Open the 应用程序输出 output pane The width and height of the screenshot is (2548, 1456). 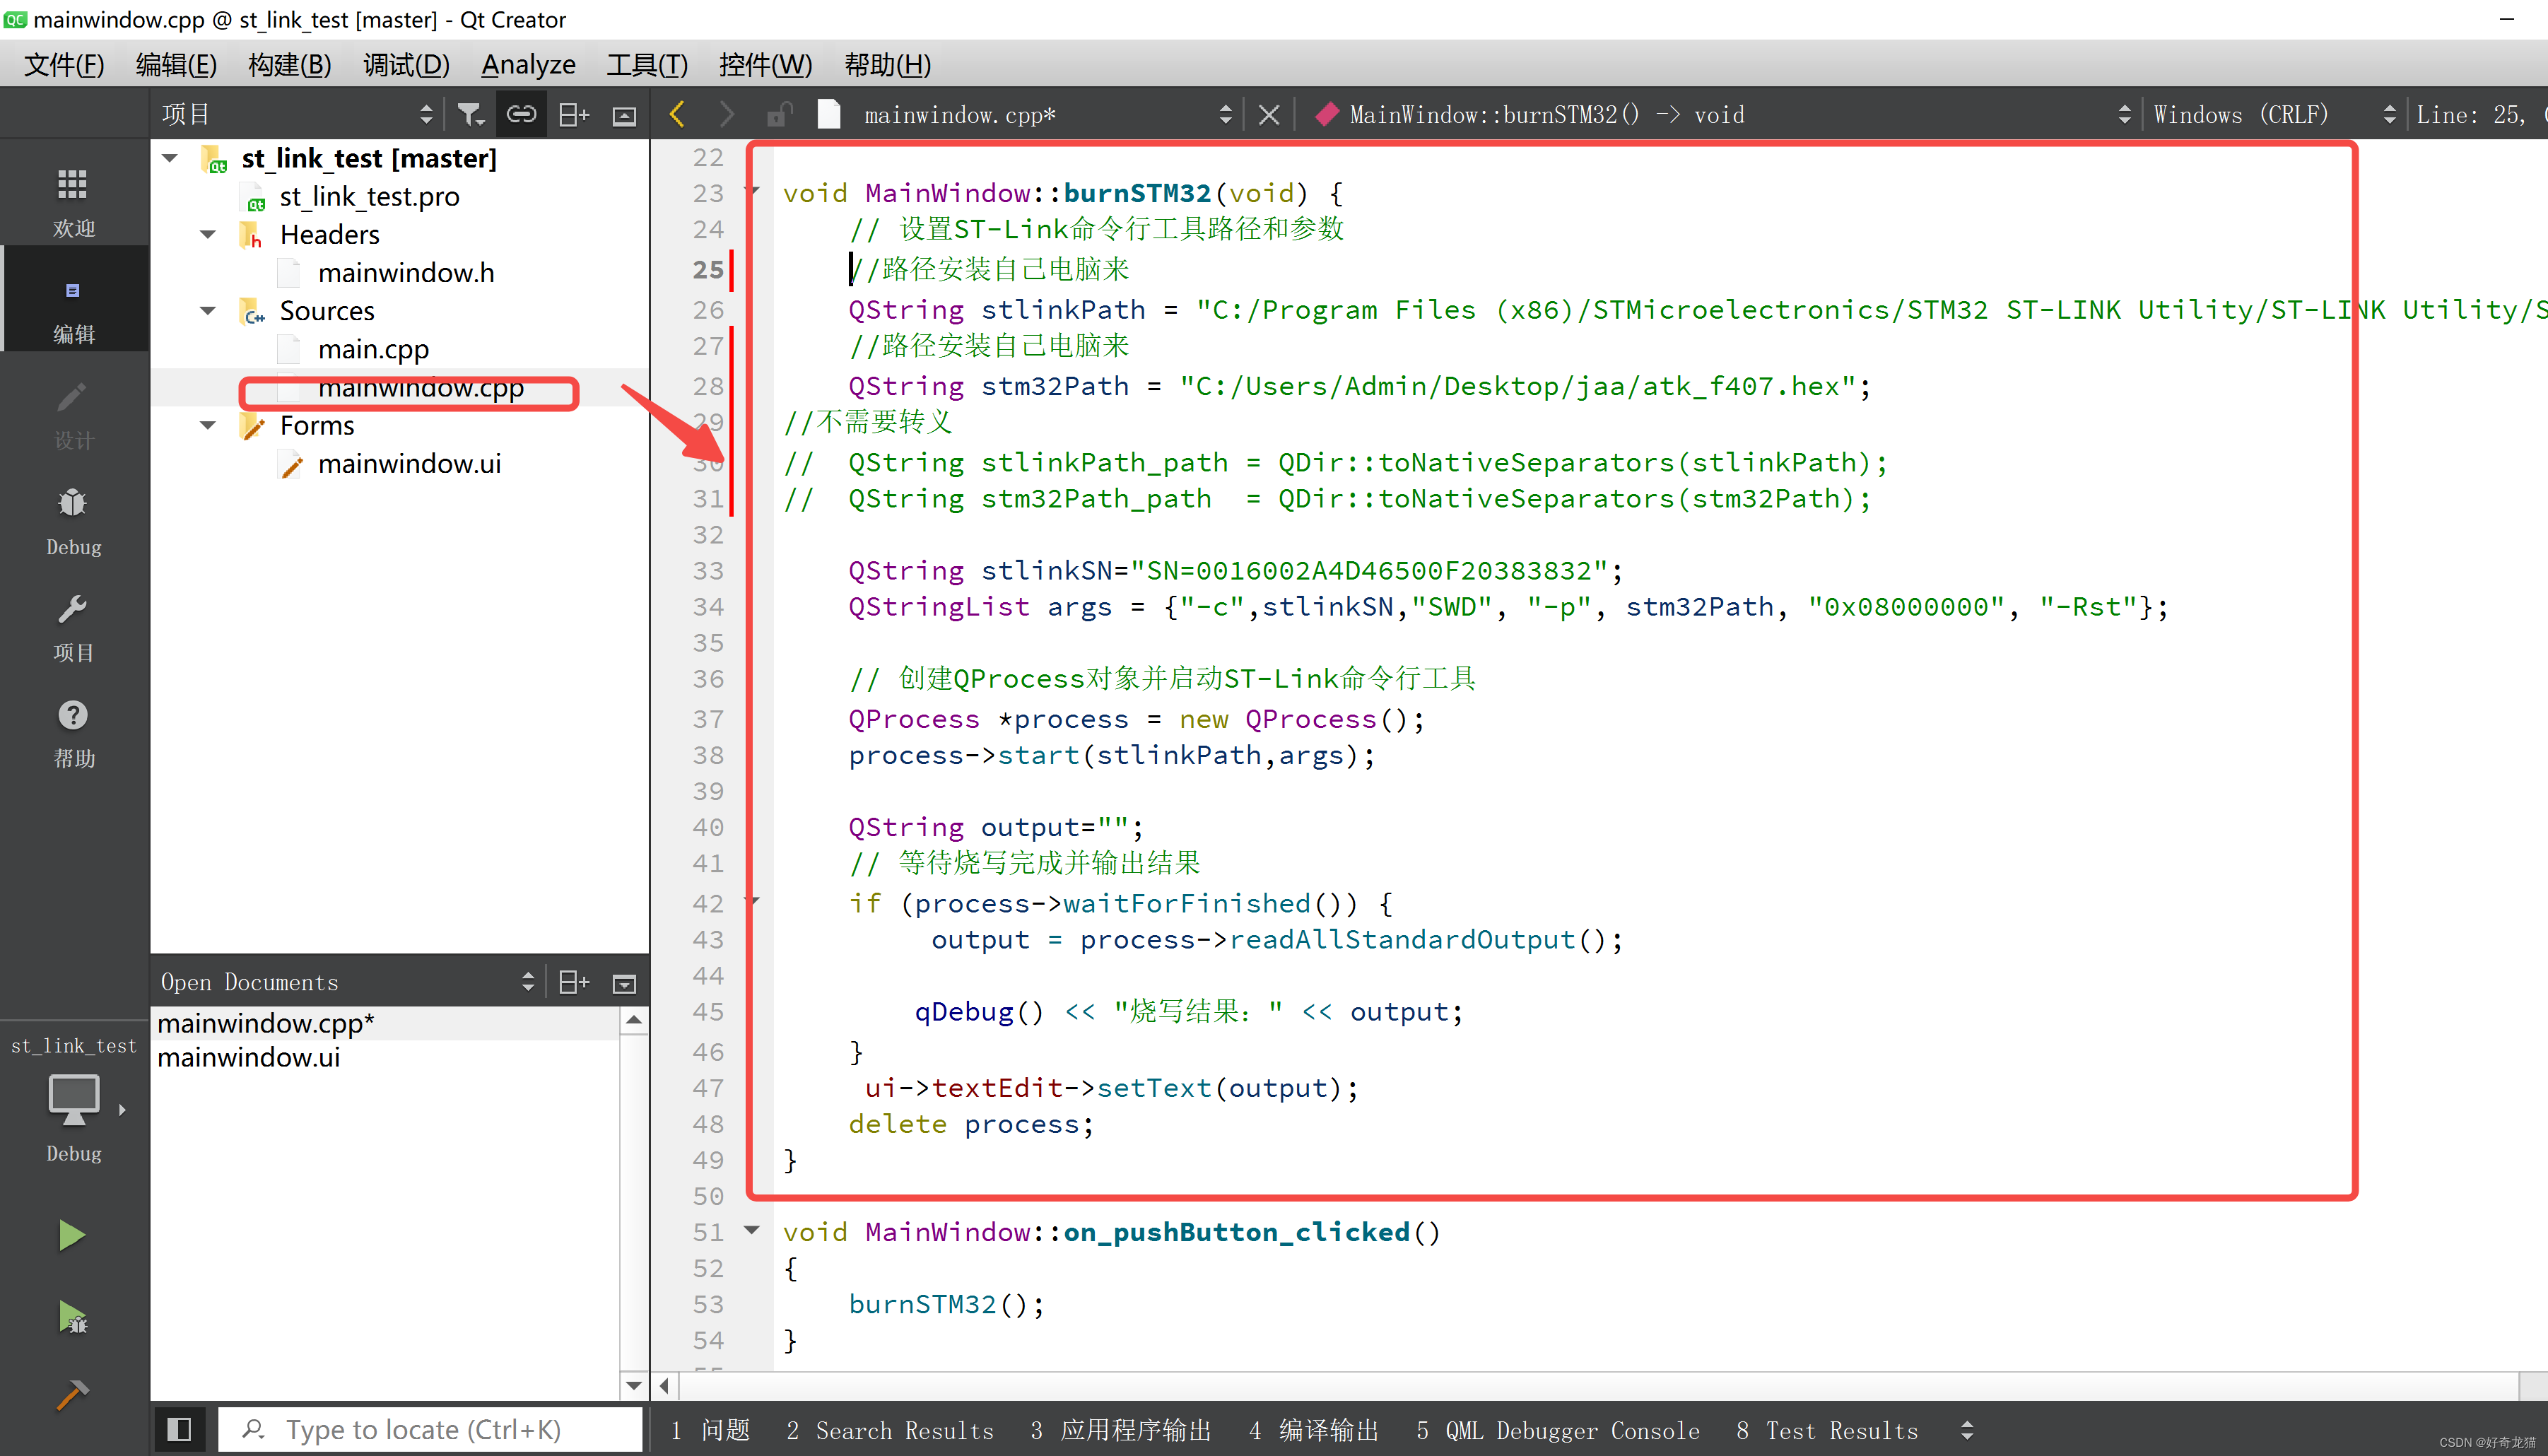coord(1121,1430)
